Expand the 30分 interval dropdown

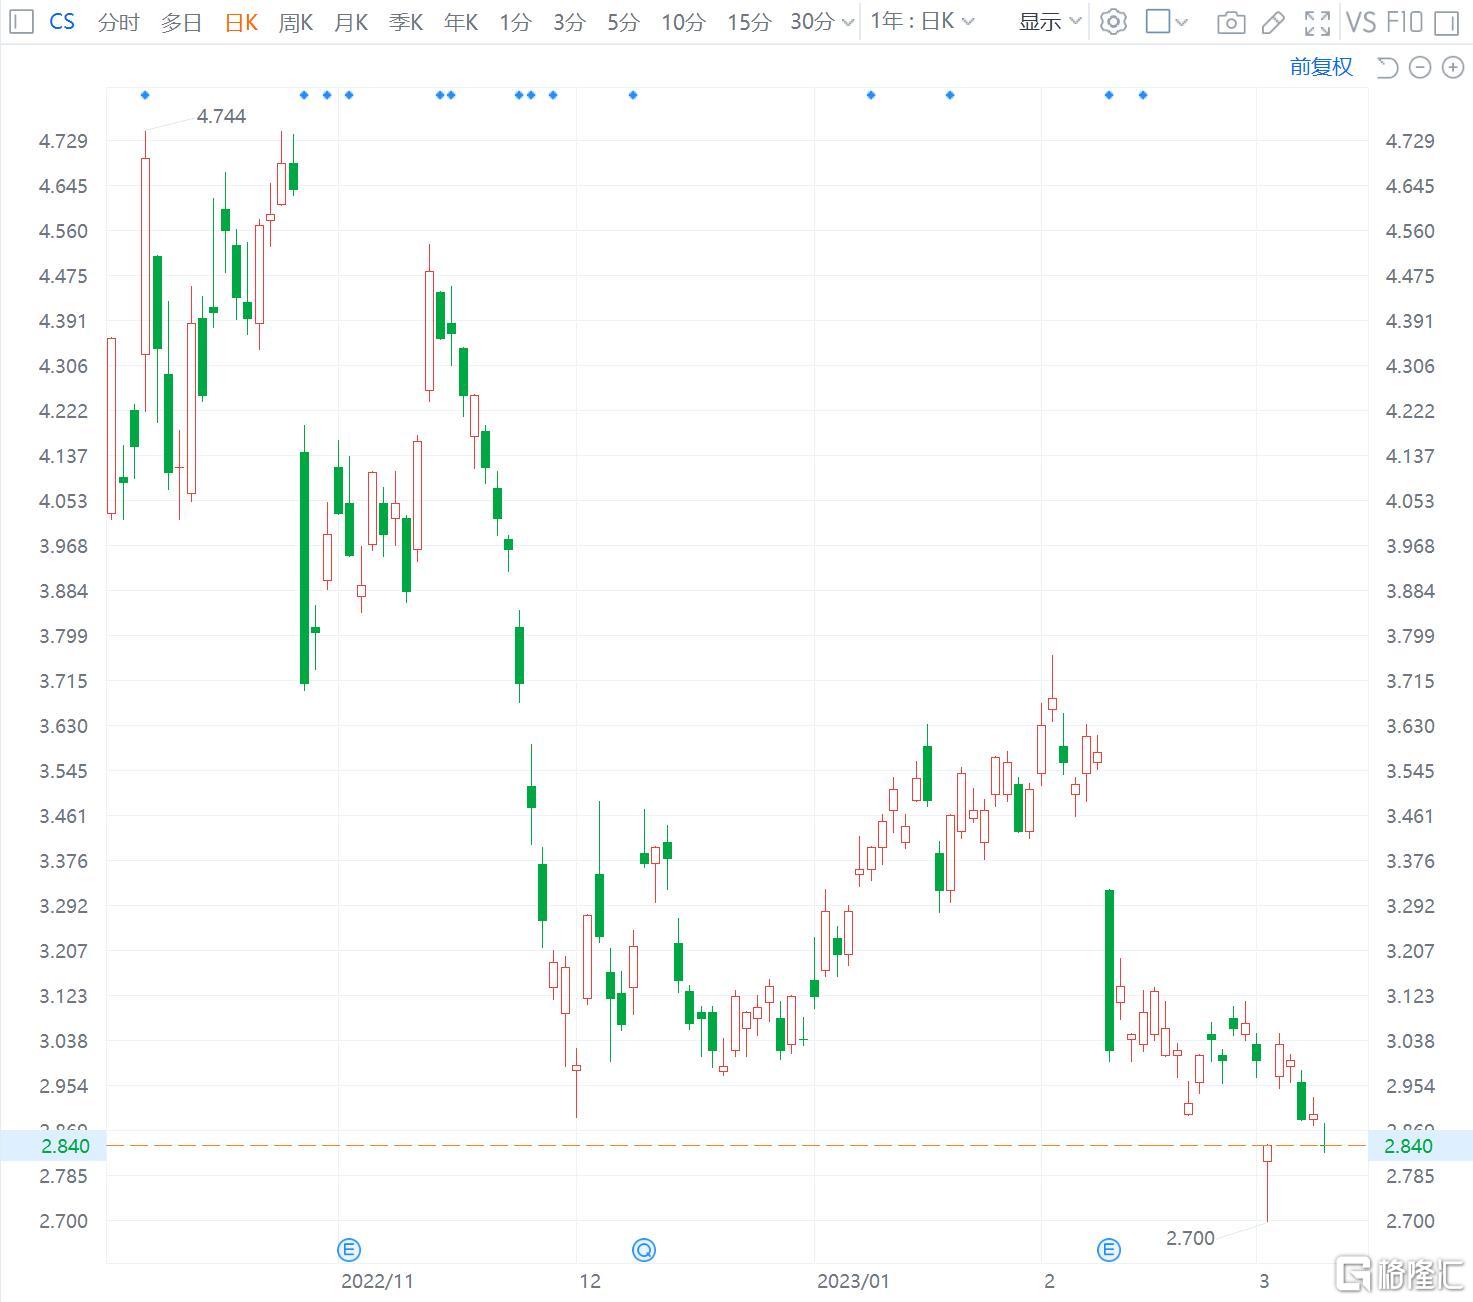822,21
